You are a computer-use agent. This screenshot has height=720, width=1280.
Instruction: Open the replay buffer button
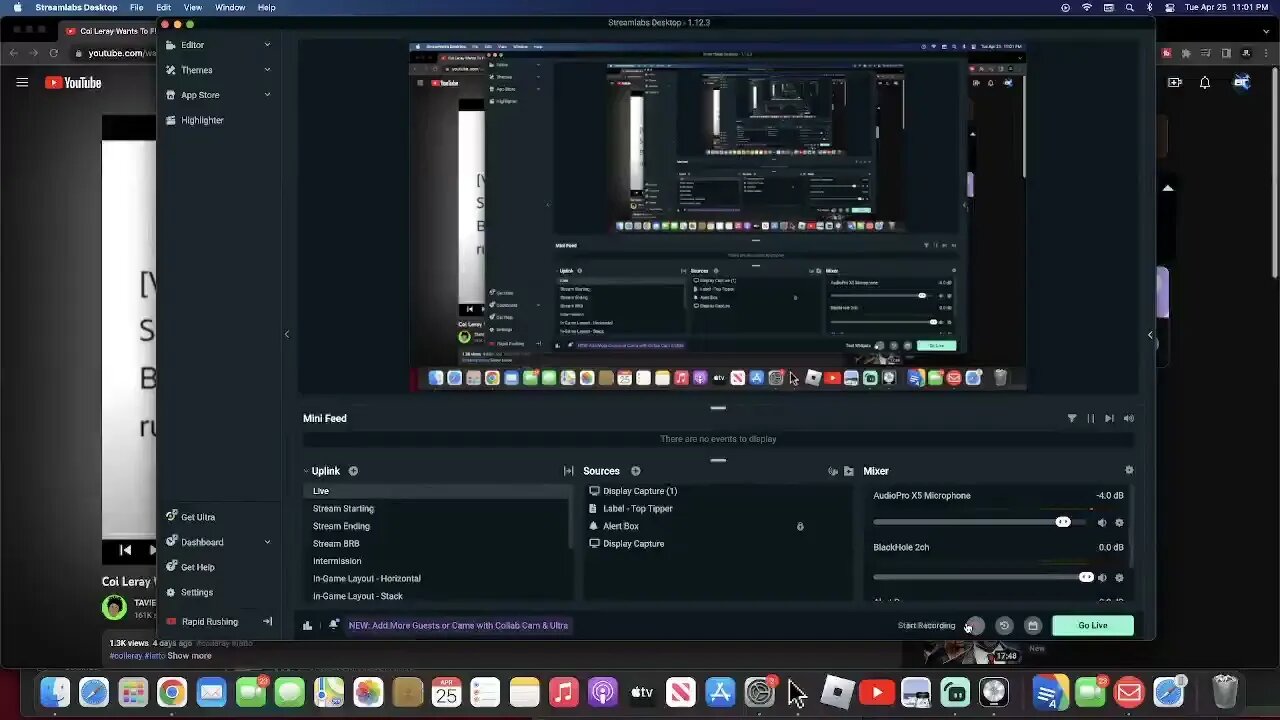click(x=1004, y=625)
